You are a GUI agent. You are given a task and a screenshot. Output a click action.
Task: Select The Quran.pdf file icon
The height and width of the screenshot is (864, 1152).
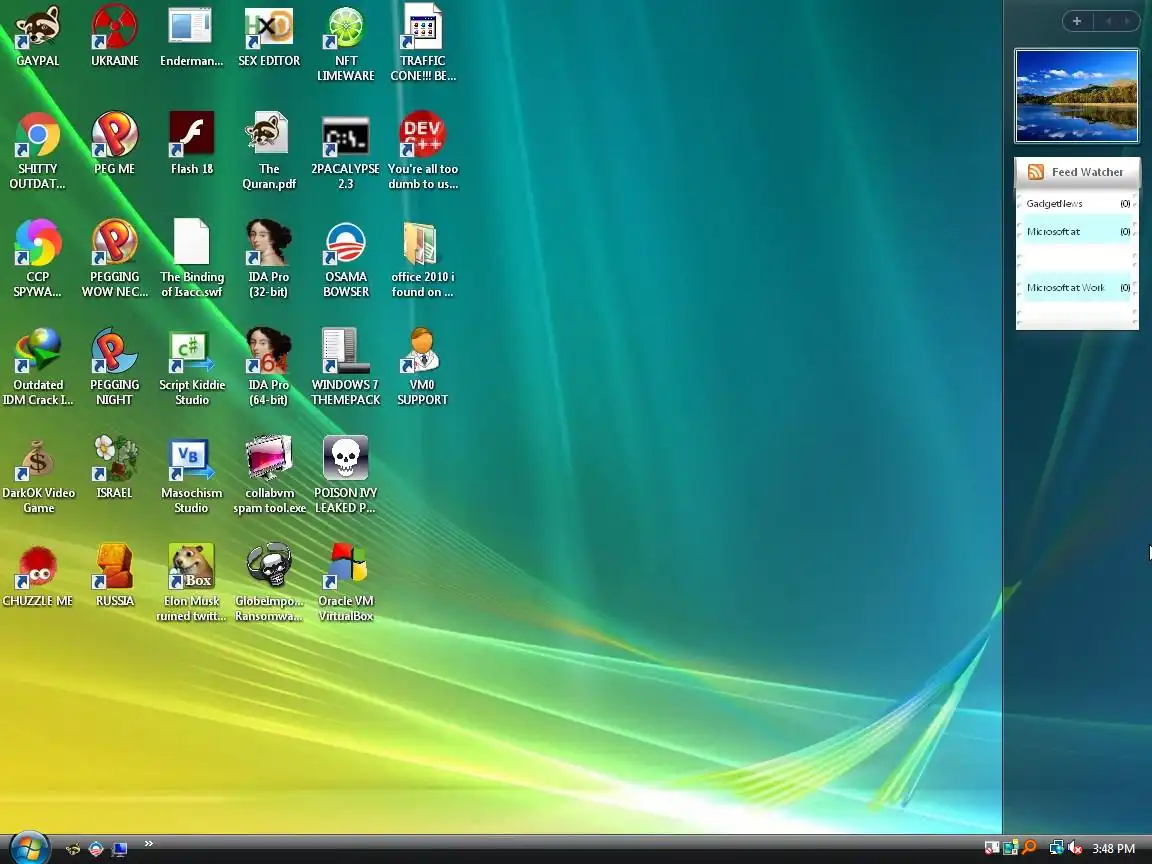pyautogui.click(x=269, y=151)
